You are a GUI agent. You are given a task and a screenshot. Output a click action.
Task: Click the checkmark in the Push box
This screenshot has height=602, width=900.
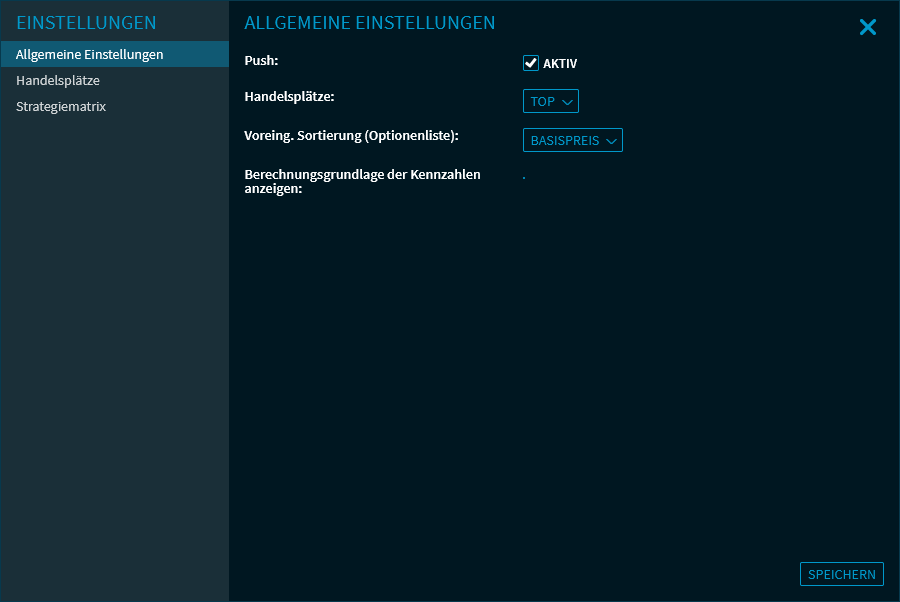pyautogui.click(x=531, y=63)
